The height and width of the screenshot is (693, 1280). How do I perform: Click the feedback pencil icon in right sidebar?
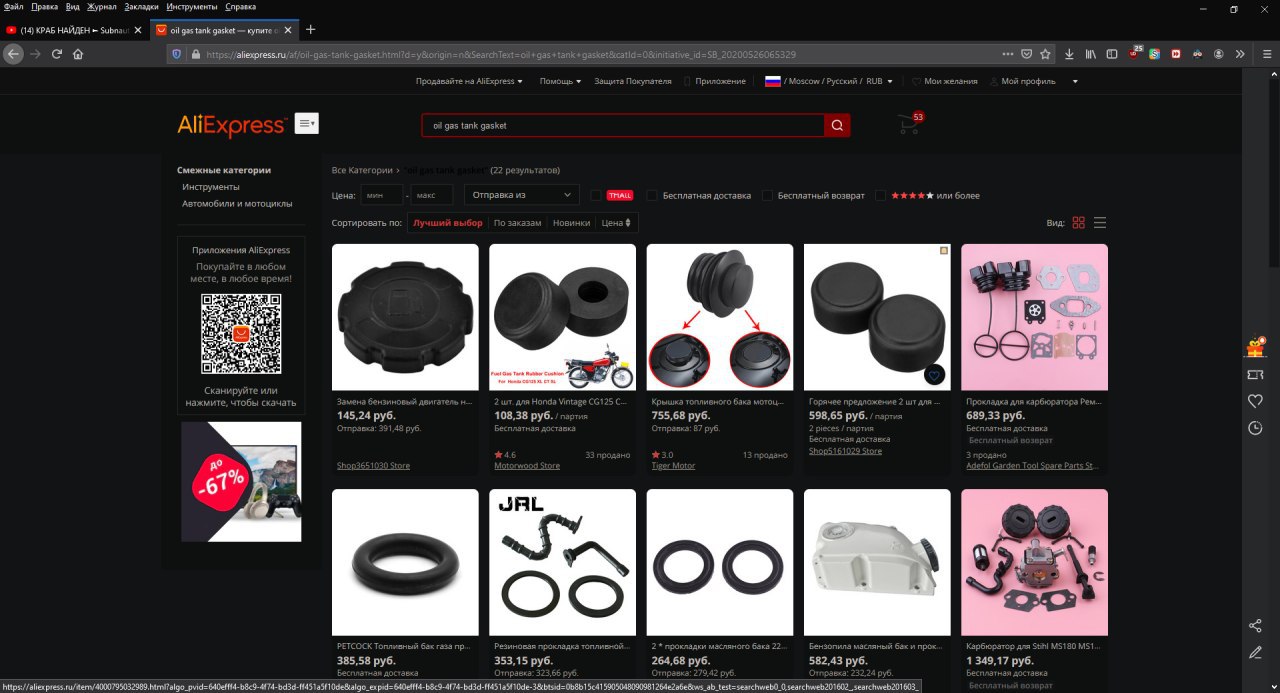tap(1255, 652)
